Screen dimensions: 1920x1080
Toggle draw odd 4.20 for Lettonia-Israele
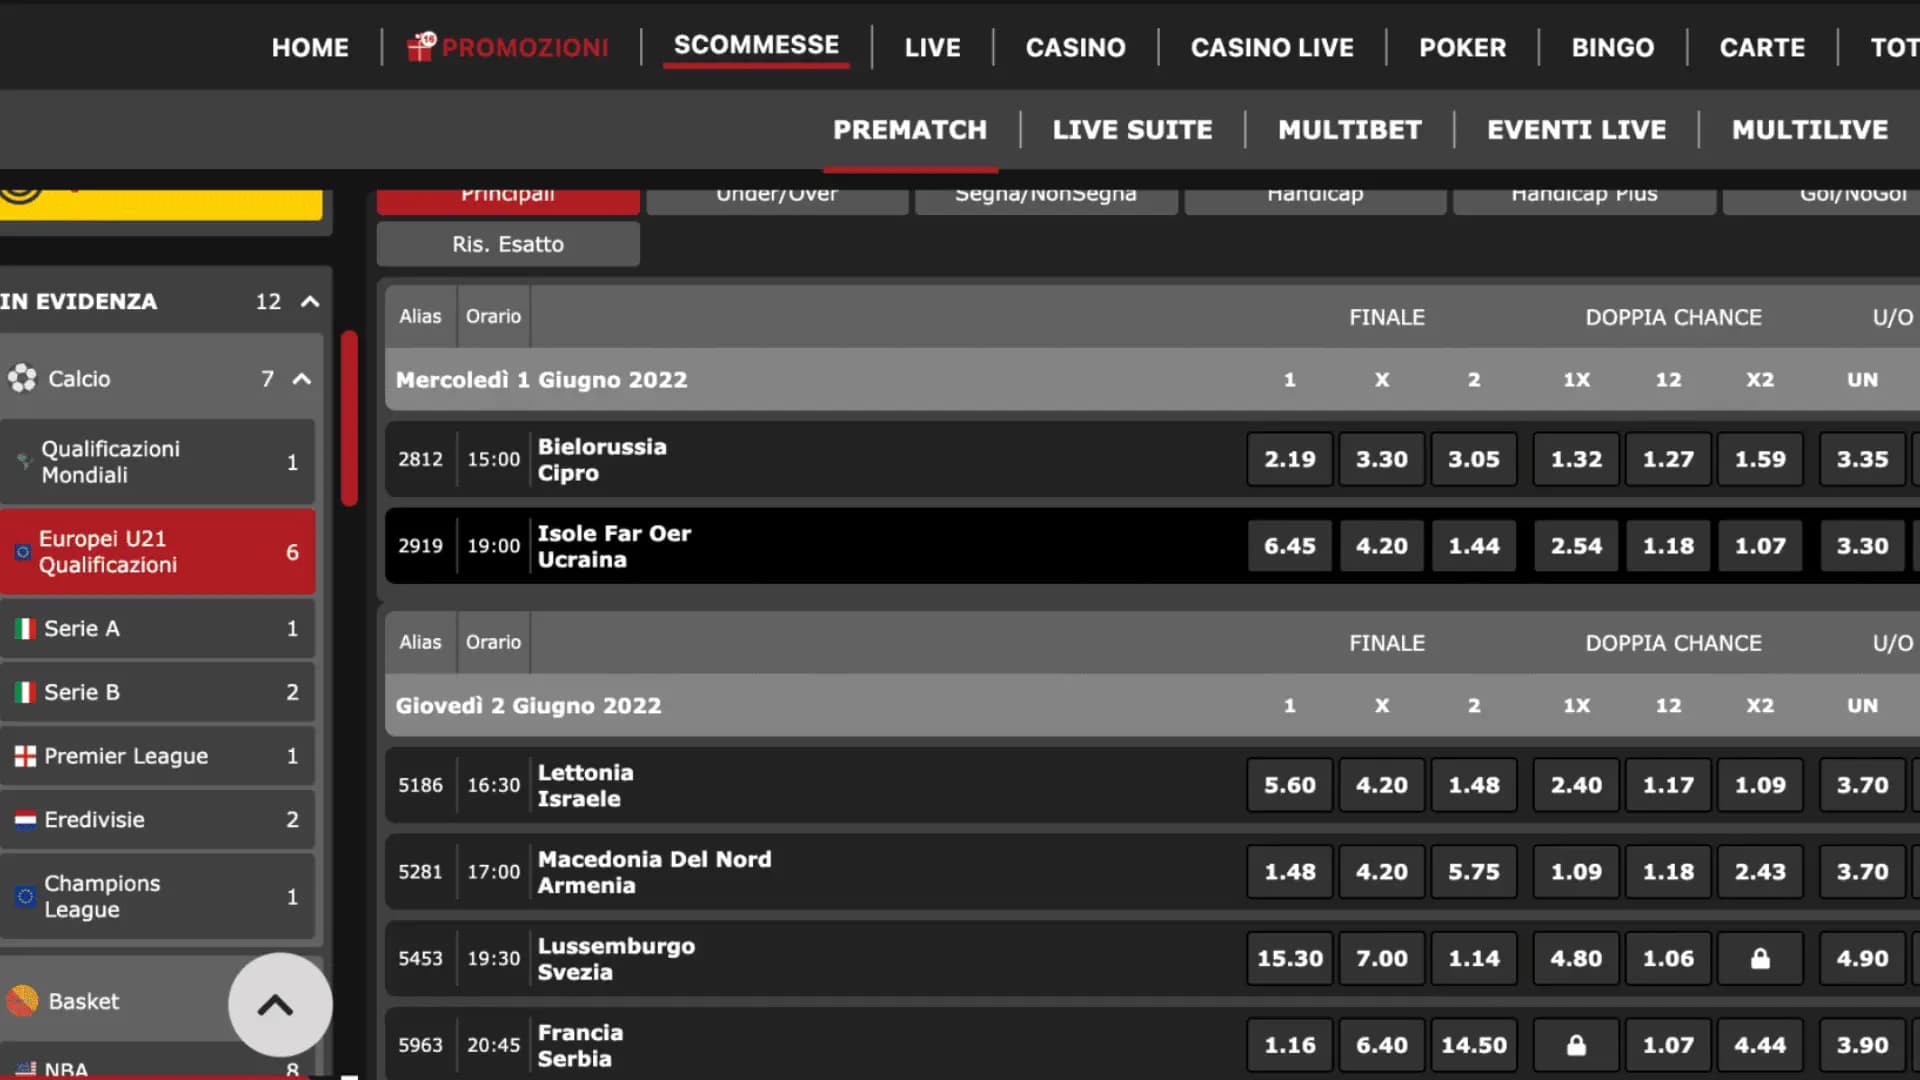click(x=1381, y=785)
